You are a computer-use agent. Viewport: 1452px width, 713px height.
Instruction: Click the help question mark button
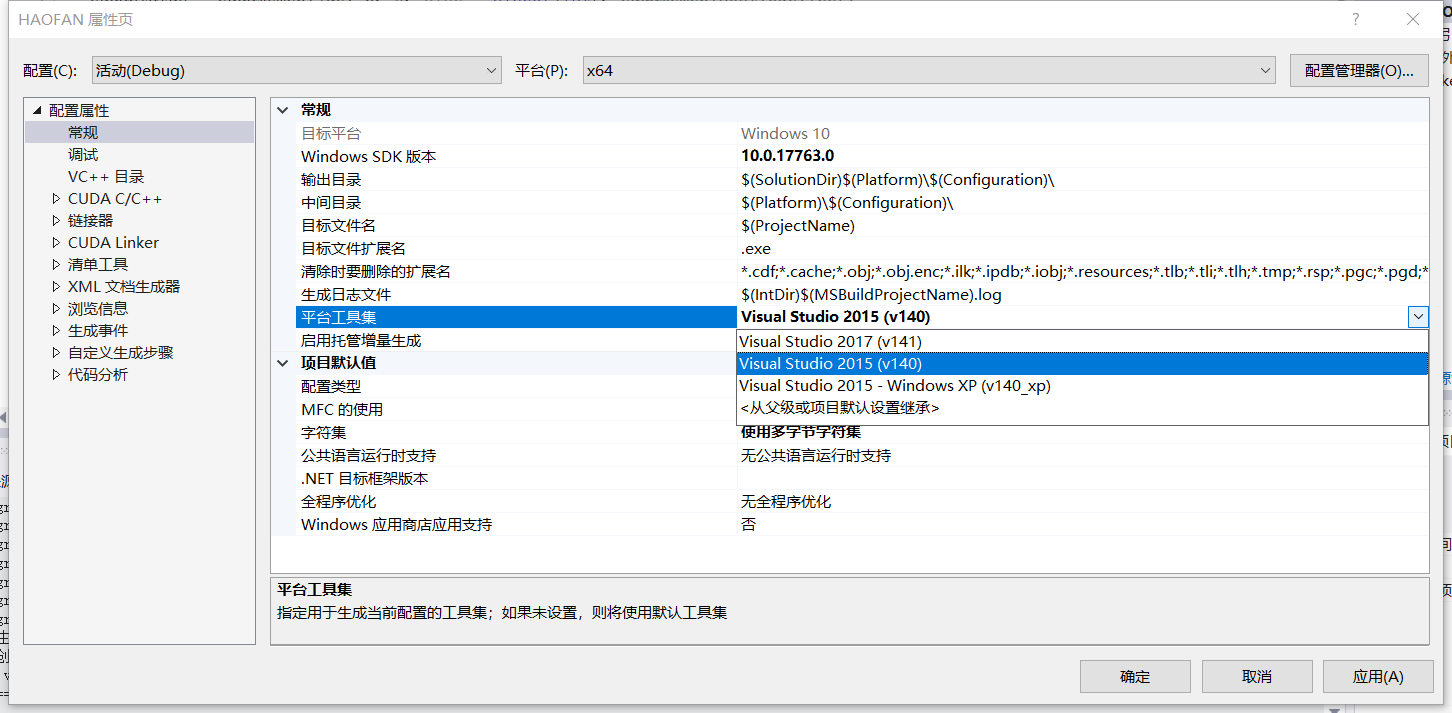1356,19
